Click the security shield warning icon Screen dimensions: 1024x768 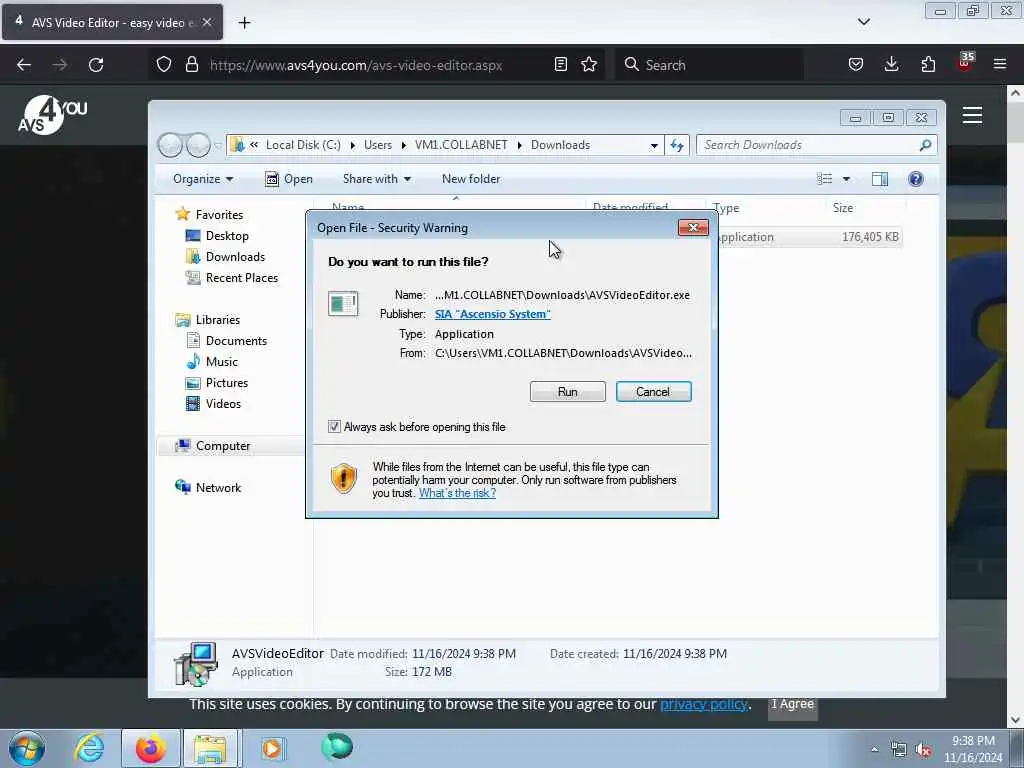(x=344, y=478)
